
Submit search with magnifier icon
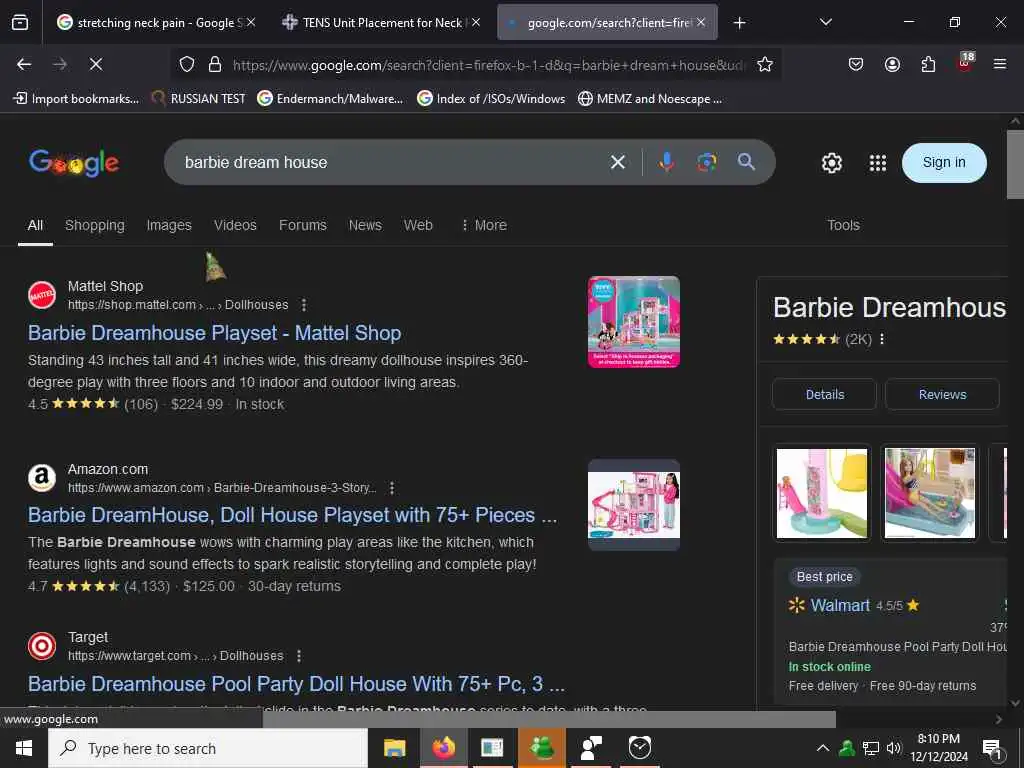tap(746, 162)
